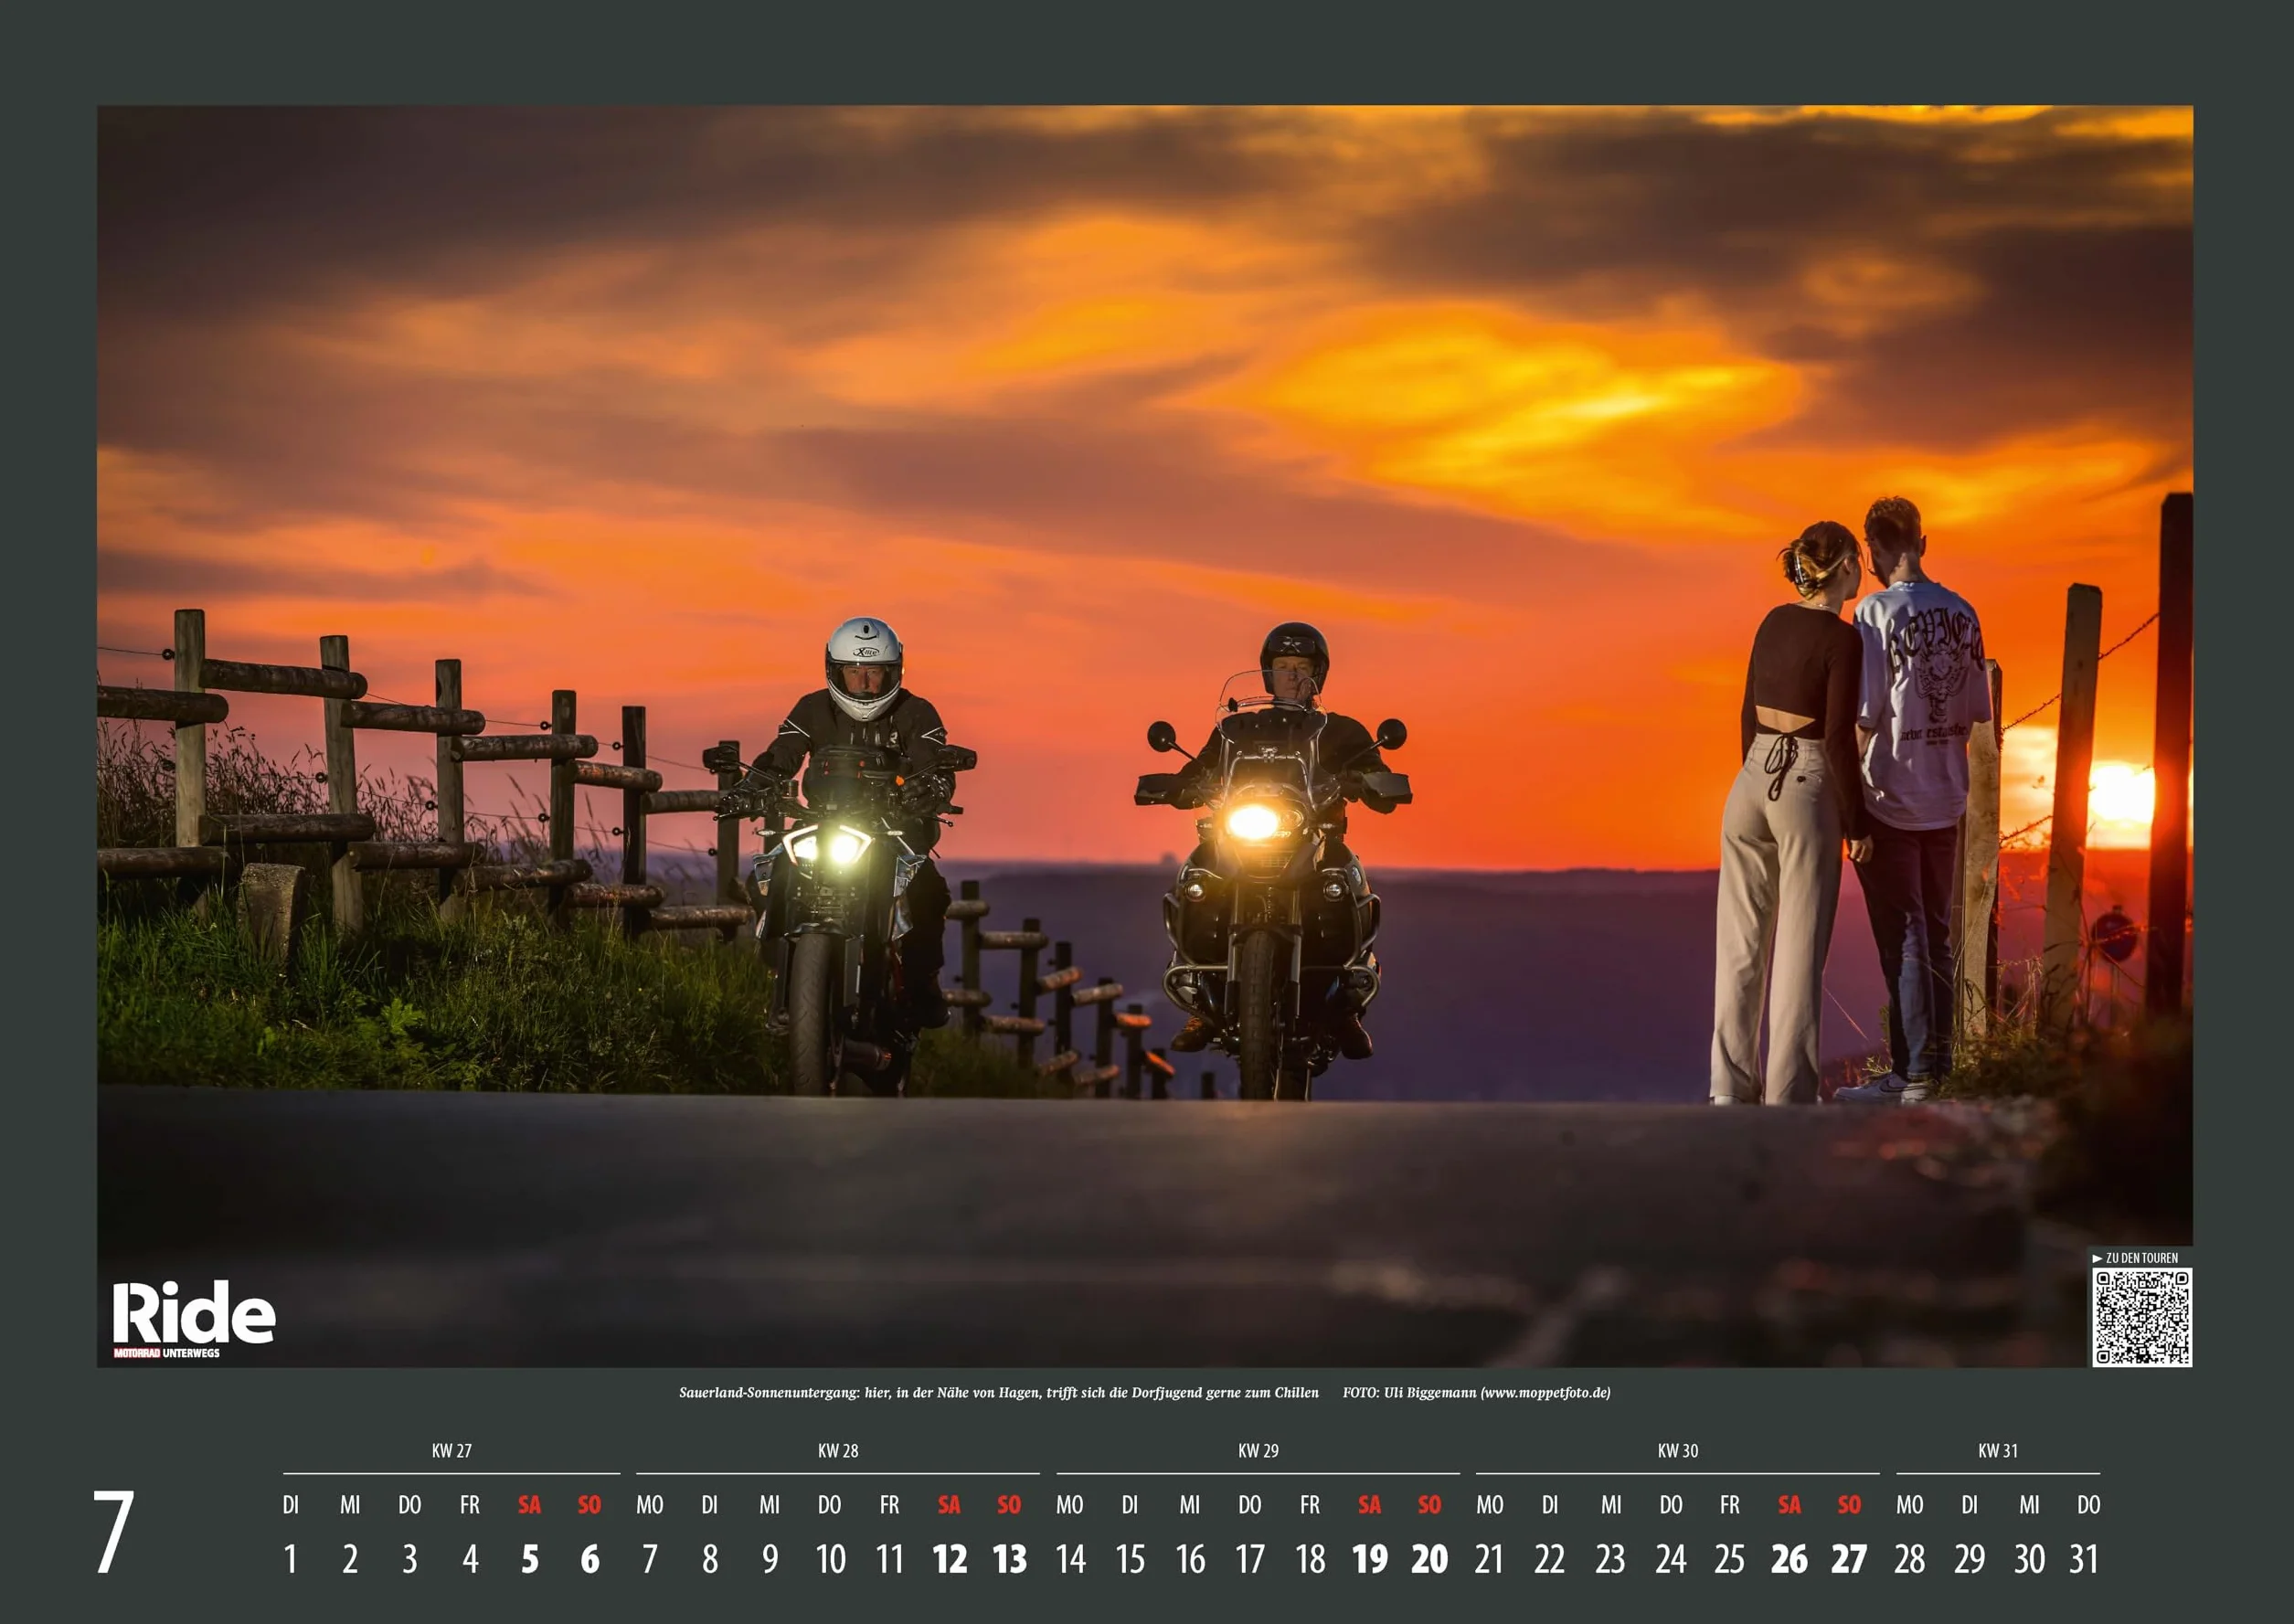This screenshot has height=1624, width=2294.
Task: Click date 22 in the calendar row
Action: [x=1549, y=1560]
